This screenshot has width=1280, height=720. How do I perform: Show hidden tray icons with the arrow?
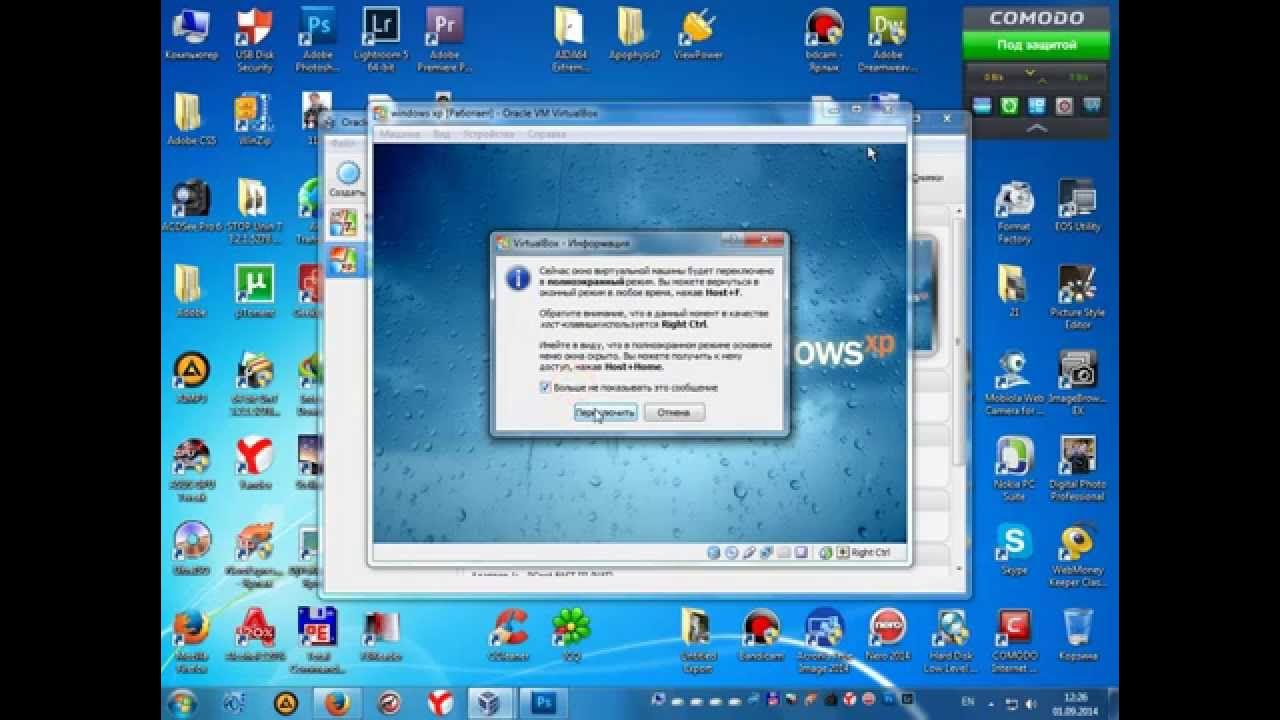991,702
